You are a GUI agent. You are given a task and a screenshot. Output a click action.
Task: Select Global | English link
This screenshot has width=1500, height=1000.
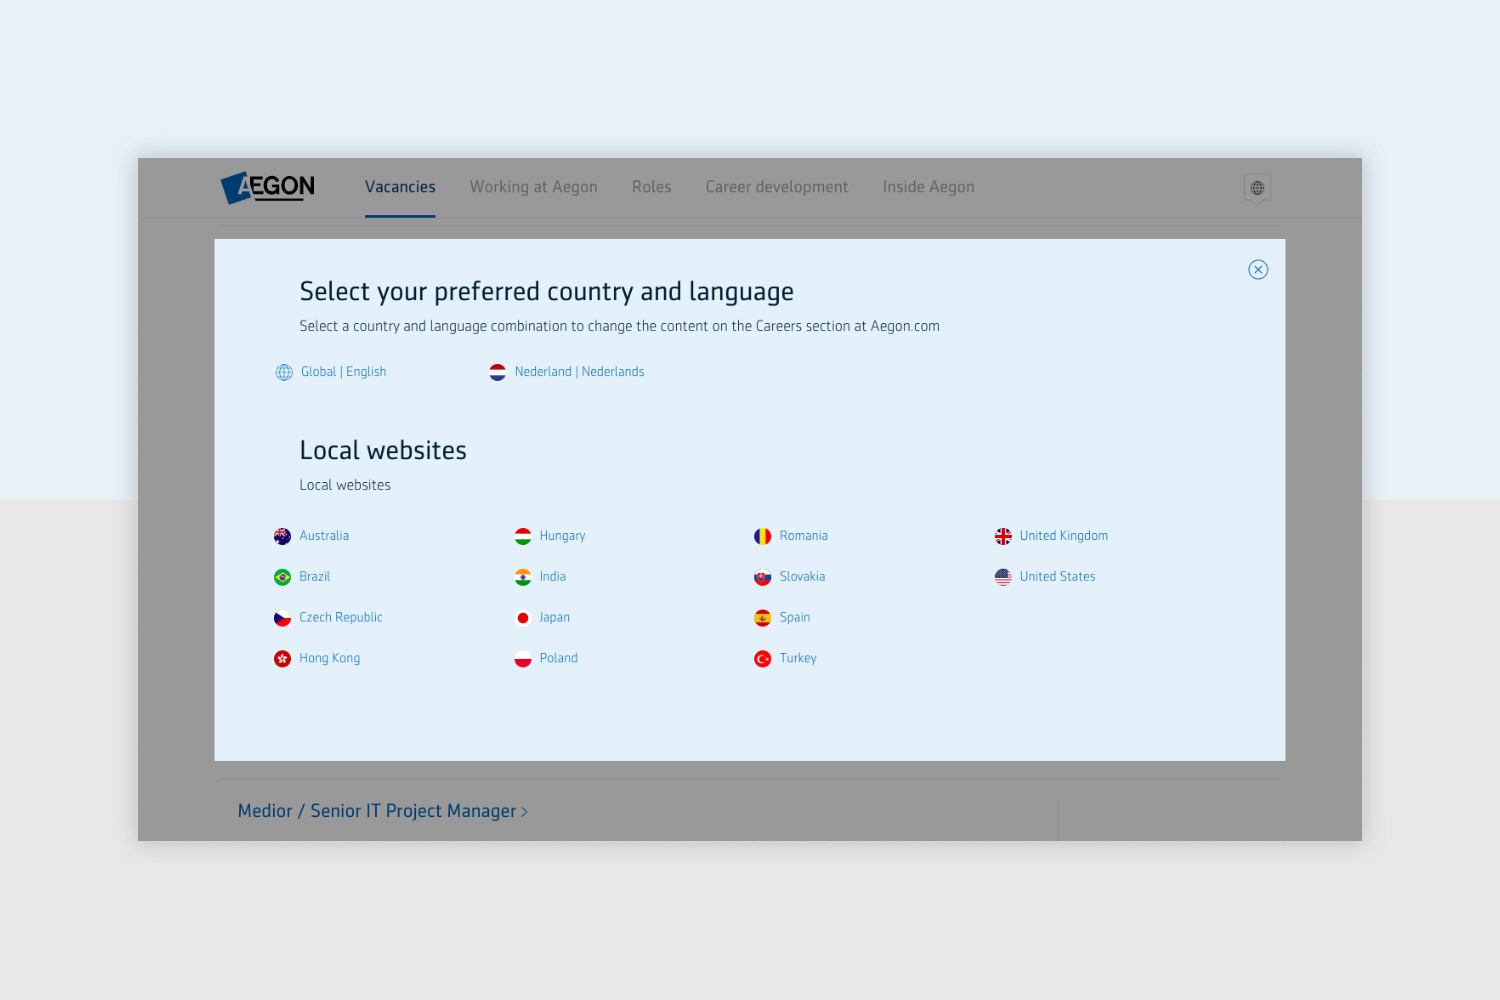click(x=344, y=372)
